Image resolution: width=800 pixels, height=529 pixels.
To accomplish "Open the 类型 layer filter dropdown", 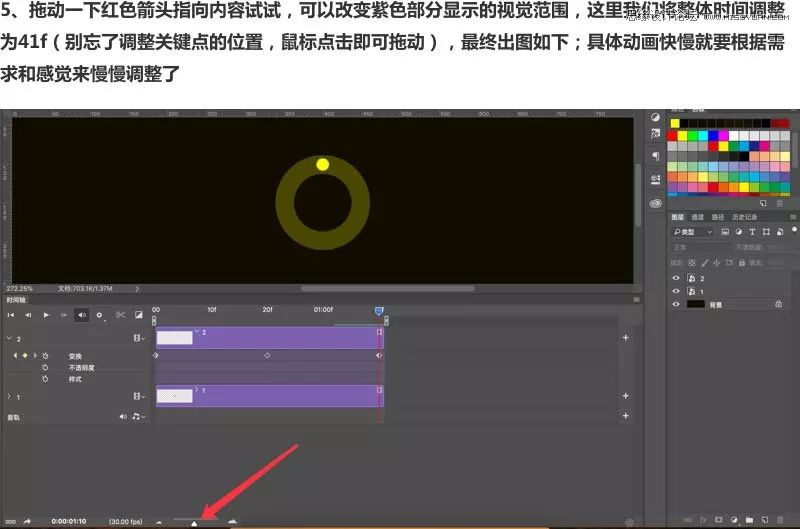I will (692, 232).
